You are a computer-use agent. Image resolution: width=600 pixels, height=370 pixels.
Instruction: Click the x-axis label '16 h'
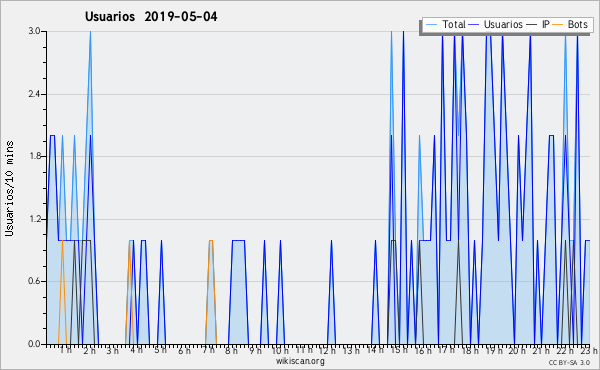[423, 350]
